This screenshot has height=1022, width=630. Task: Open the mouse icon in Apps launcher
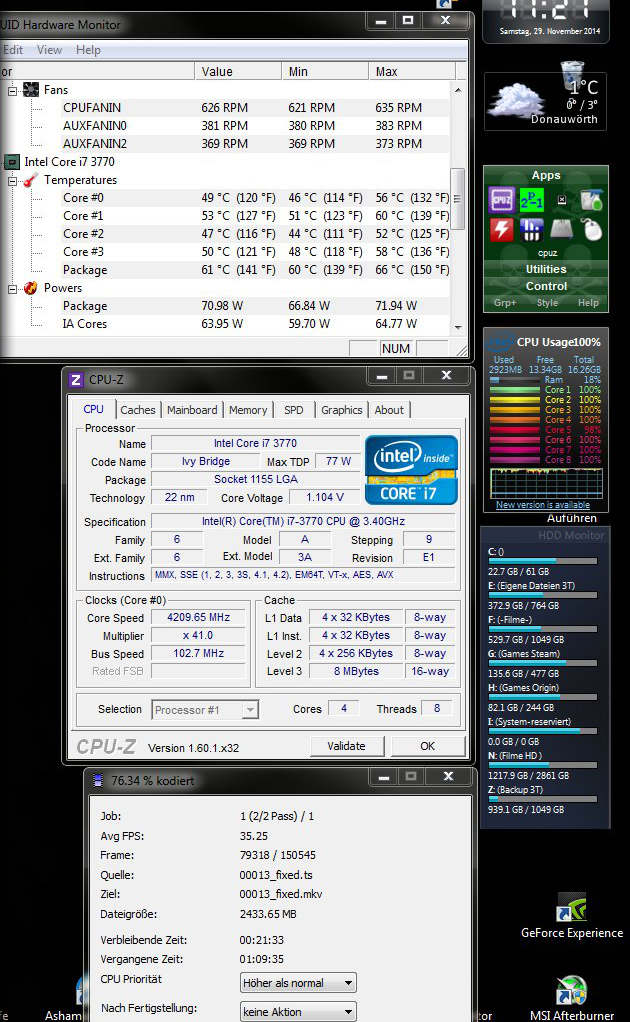coord(592,230)
